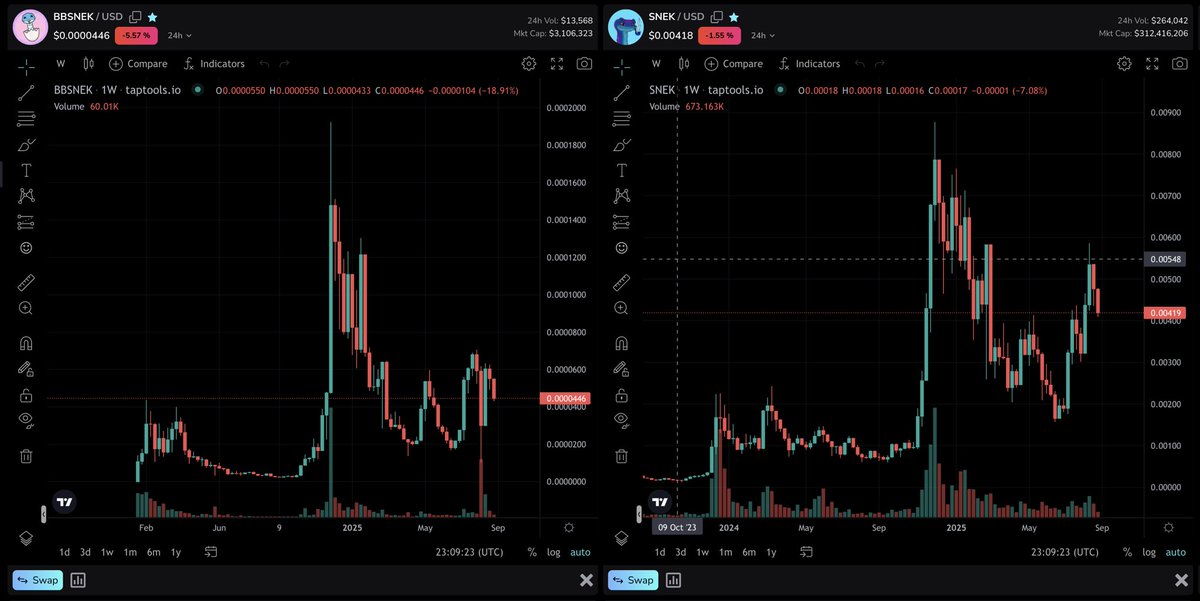Select 1m range in BBSNEK chart
The image size is (1200, 601).
coord(130,552)
